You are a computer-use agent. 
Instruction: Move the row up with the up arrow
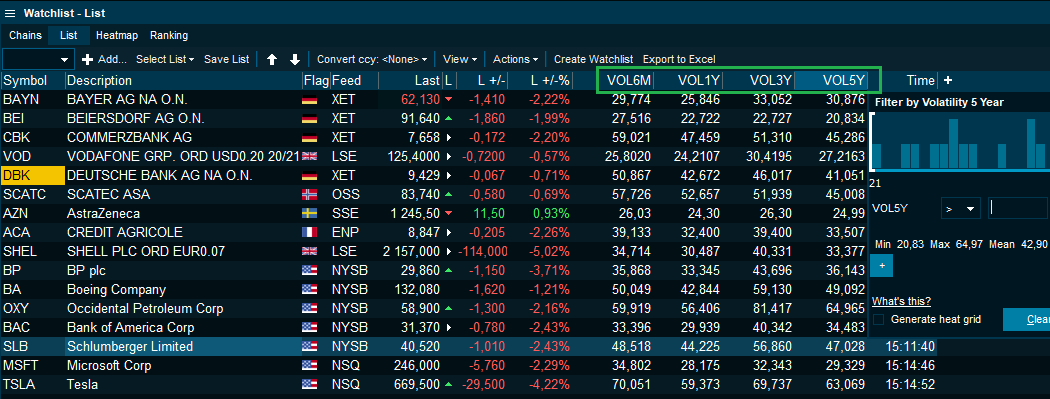[x=272, y=60]
